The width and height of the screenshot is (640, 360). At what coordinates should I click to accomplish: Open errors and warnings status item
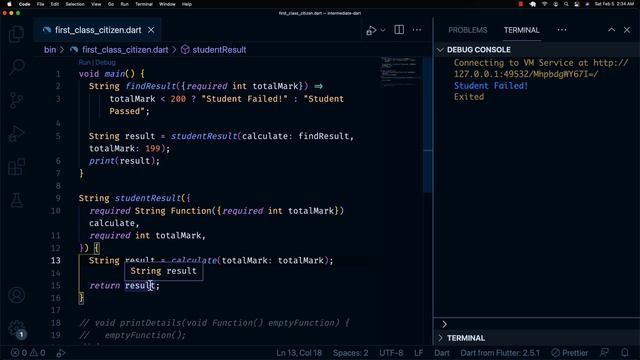[x=28, y=353]
